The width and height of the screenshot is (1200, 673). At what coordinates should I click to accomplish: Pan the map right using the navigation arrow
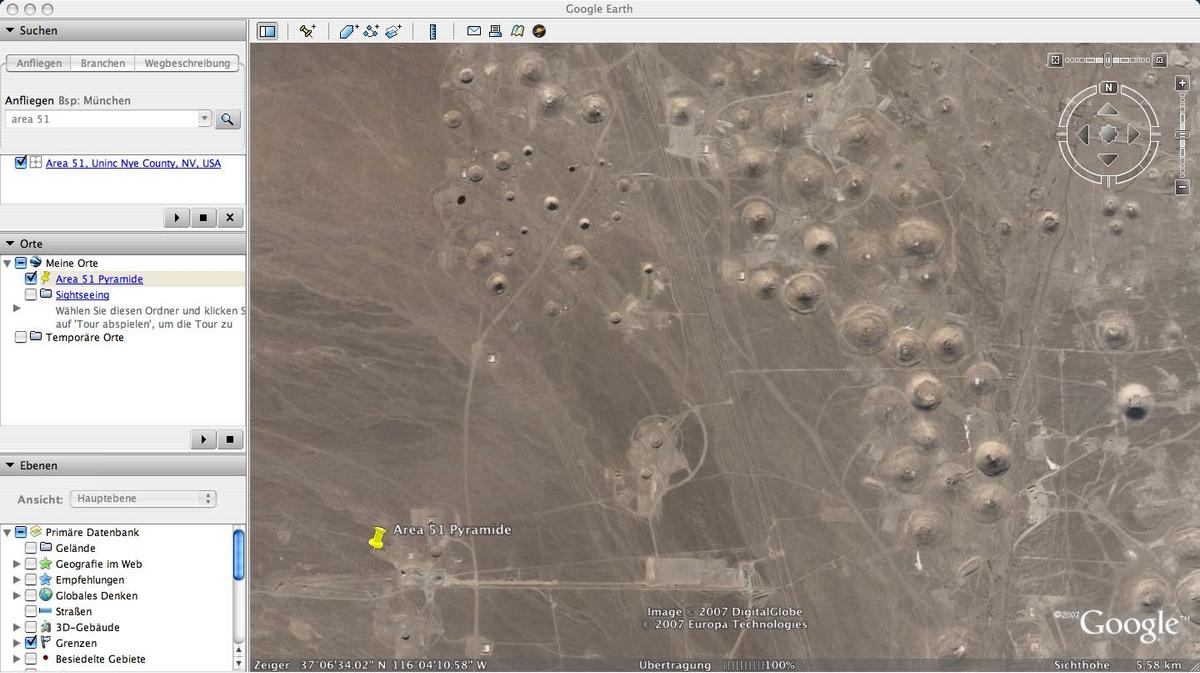click(x=1134, y=133)
